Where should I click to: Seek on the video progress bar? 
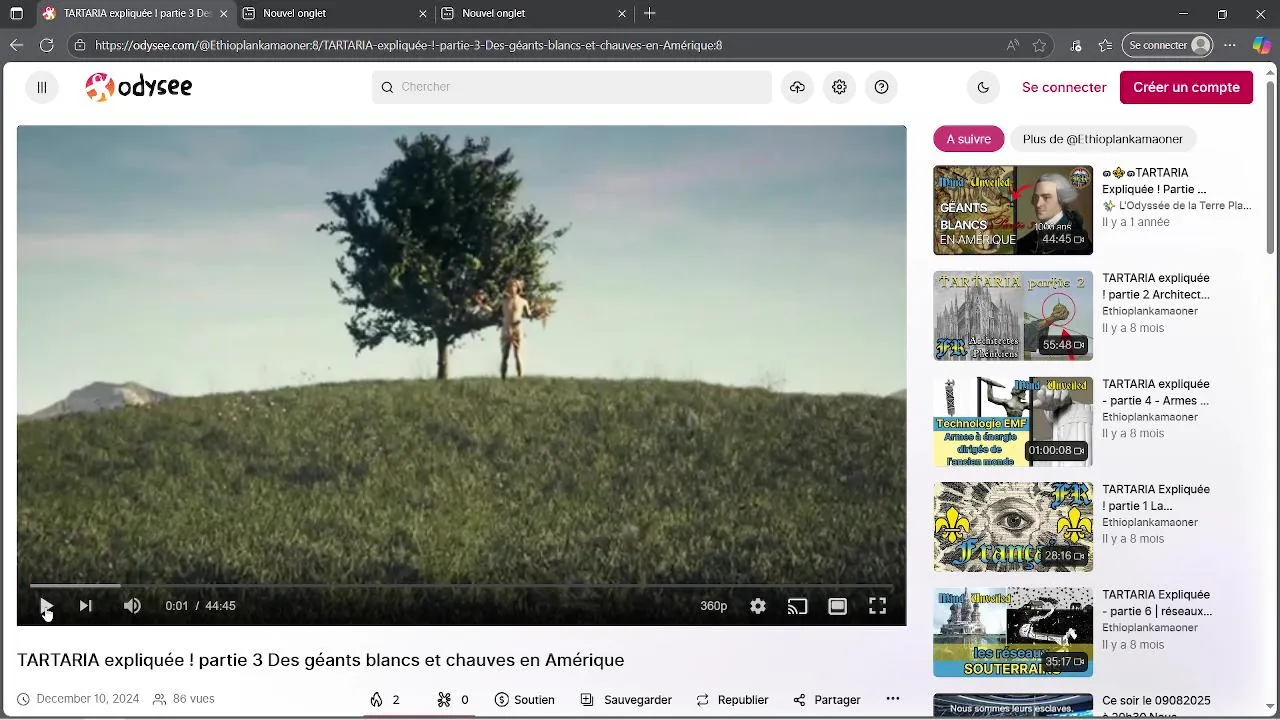(x=461, y=585)
